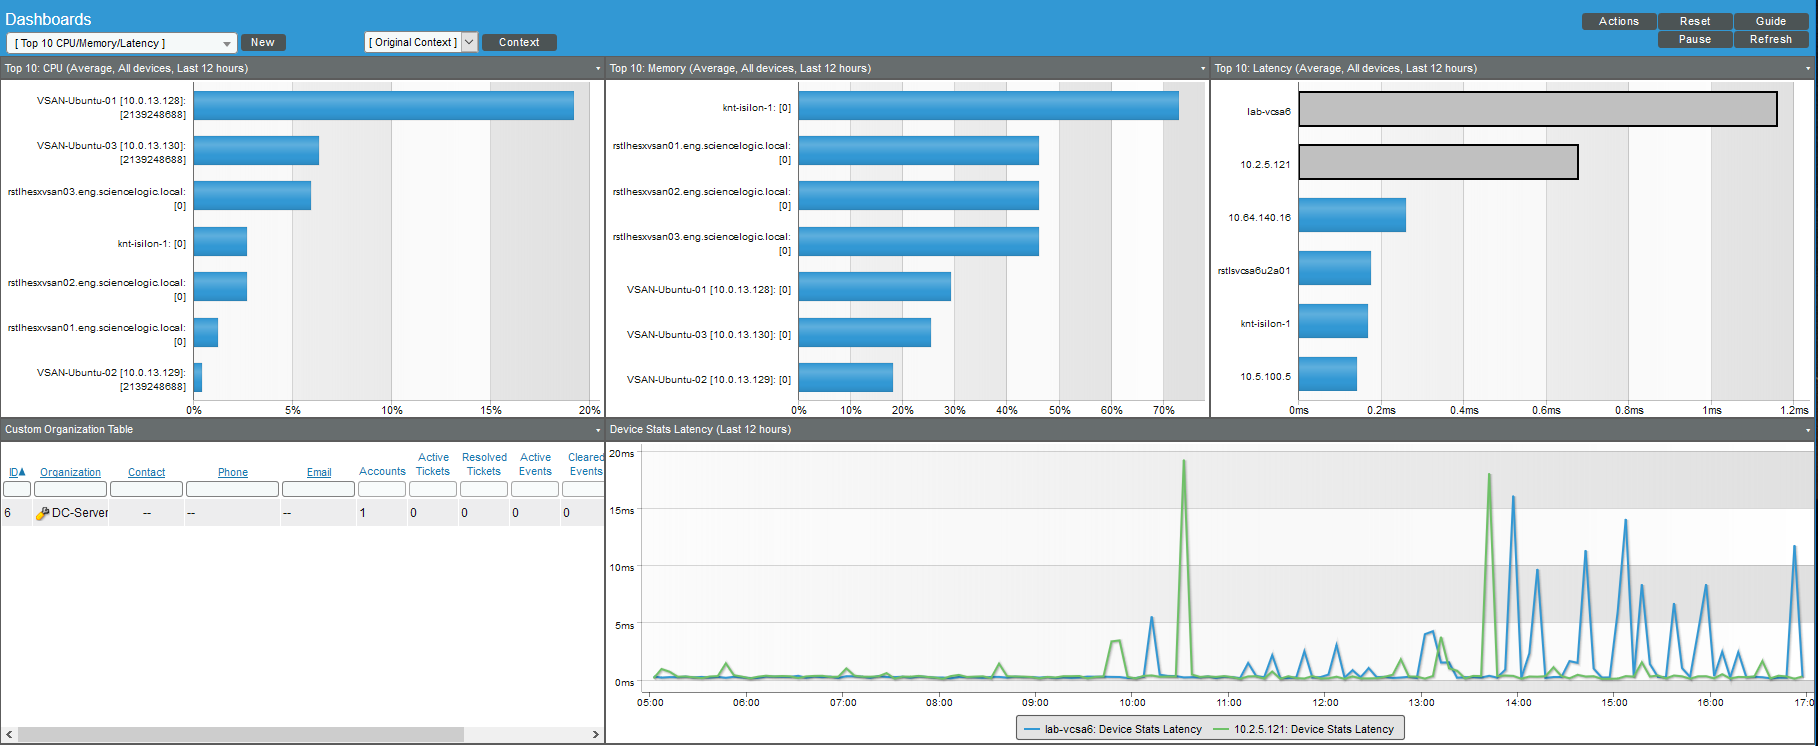
Task: Click the Refresh button
Action: [1770, 39]
